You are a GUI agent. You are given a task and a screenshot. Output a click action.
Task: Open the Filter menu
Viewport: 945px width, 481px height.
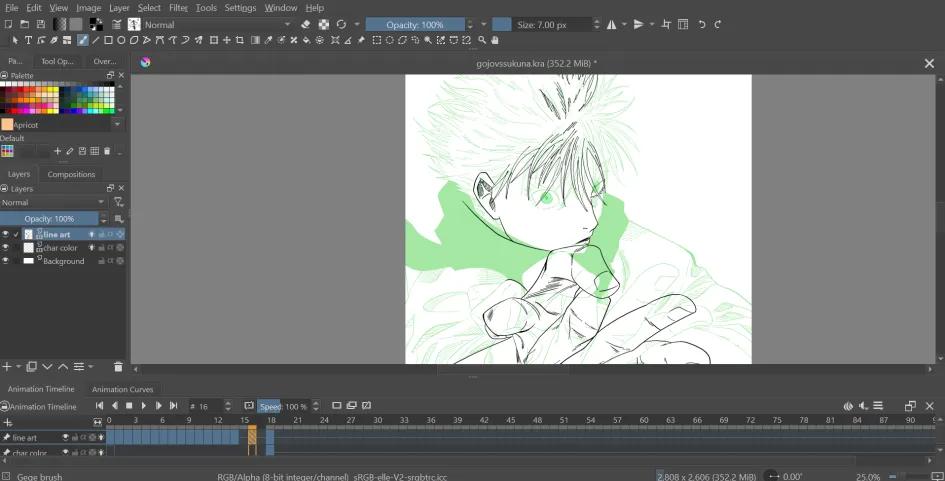pos(178,8)
